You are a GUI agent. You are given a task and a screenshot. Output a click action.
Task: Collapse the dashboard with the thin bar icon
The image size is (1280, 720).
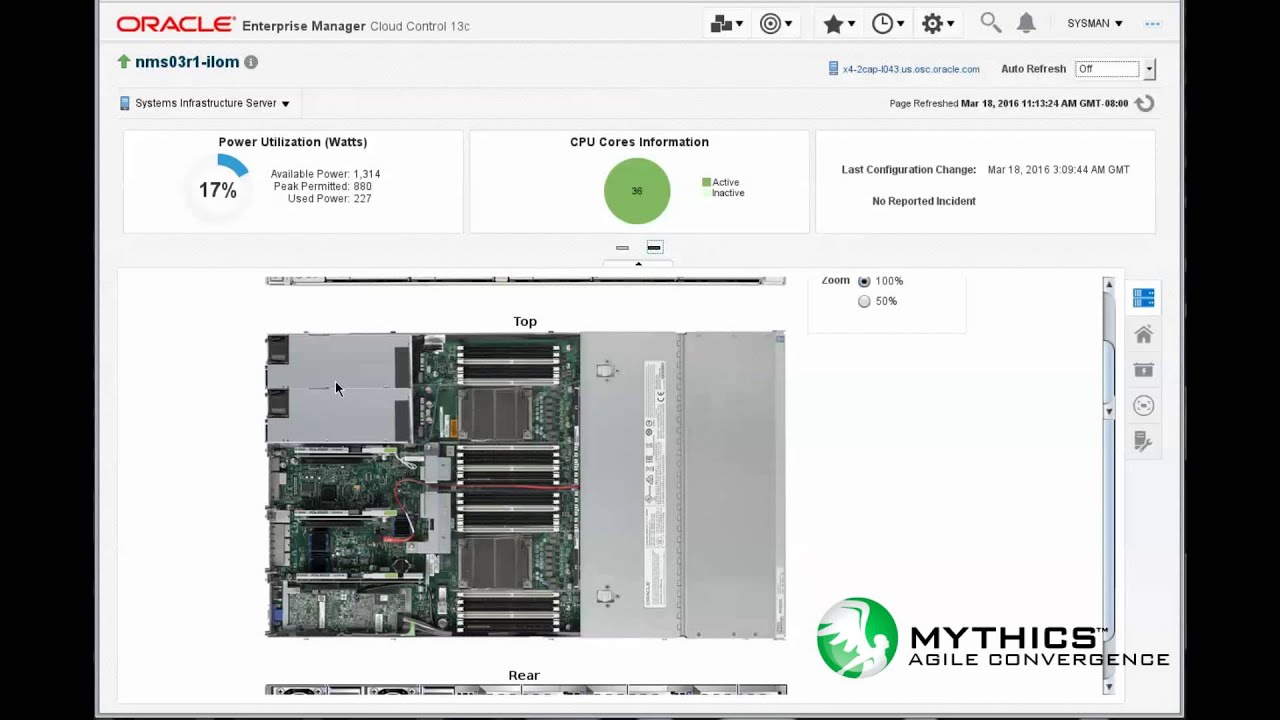coord(622,247)
